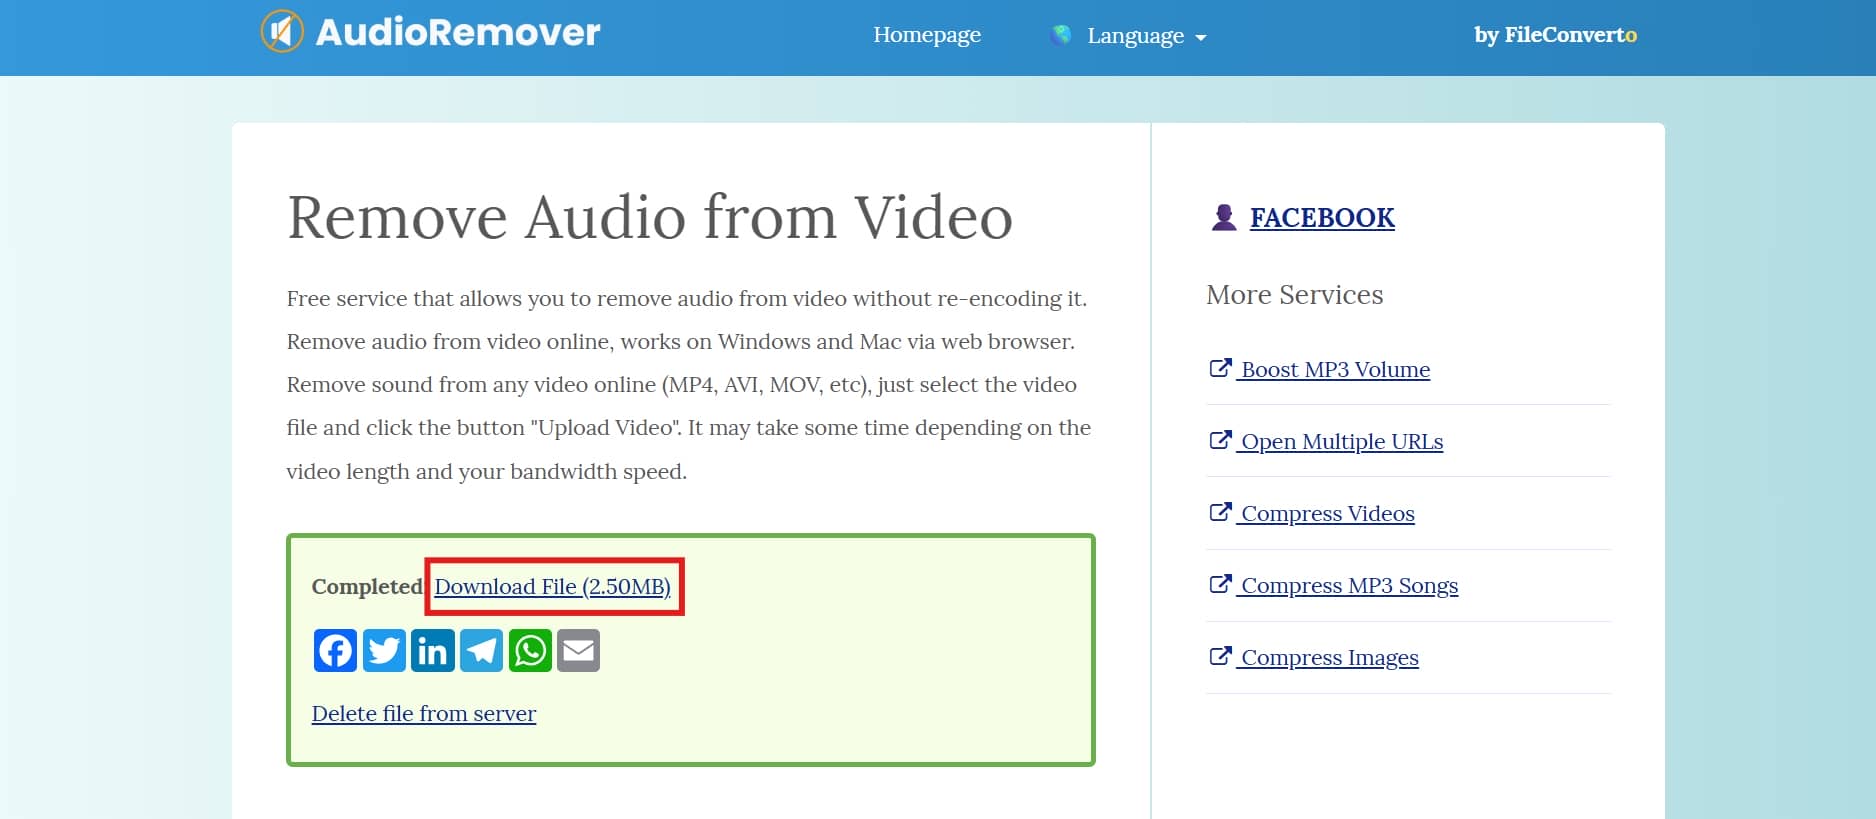This screenshot has height=819, width=1876.
Task: Open the FACEBOOK sidebar link
Action: point(1322,218)
